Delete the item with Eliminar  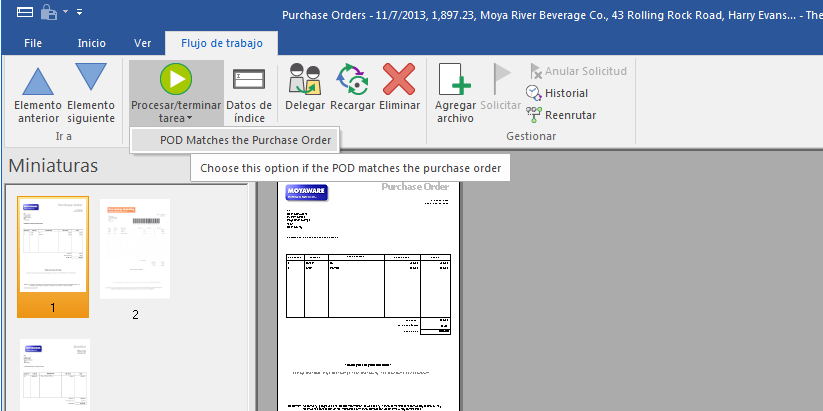point(399,88)
